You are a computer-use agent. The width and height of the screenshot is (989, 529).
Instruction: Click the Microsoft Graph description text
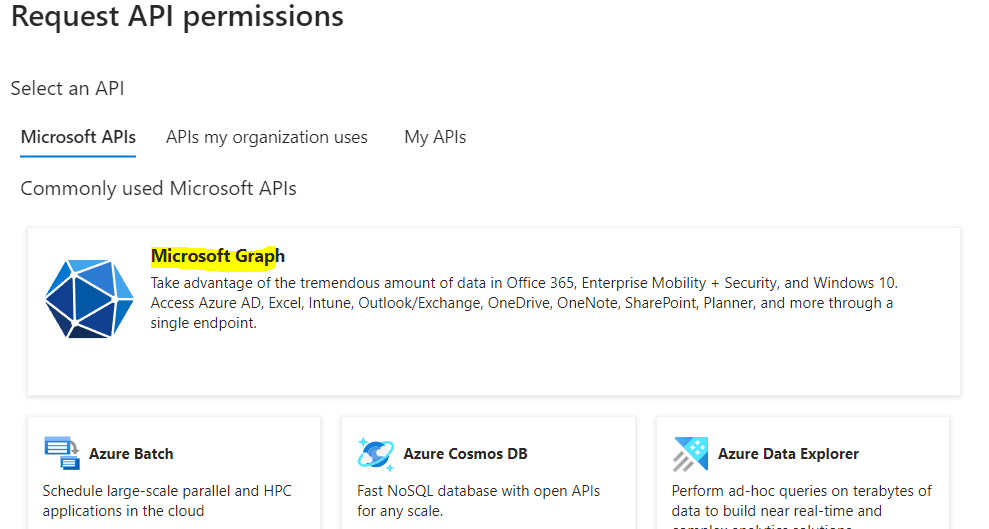524,303
